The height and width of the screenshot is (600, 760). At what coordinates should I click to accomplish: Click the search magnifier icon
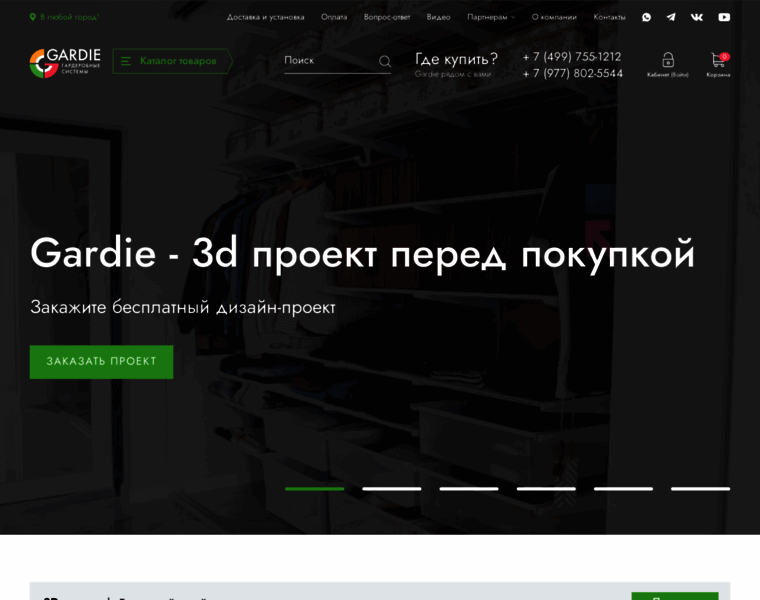385,62
